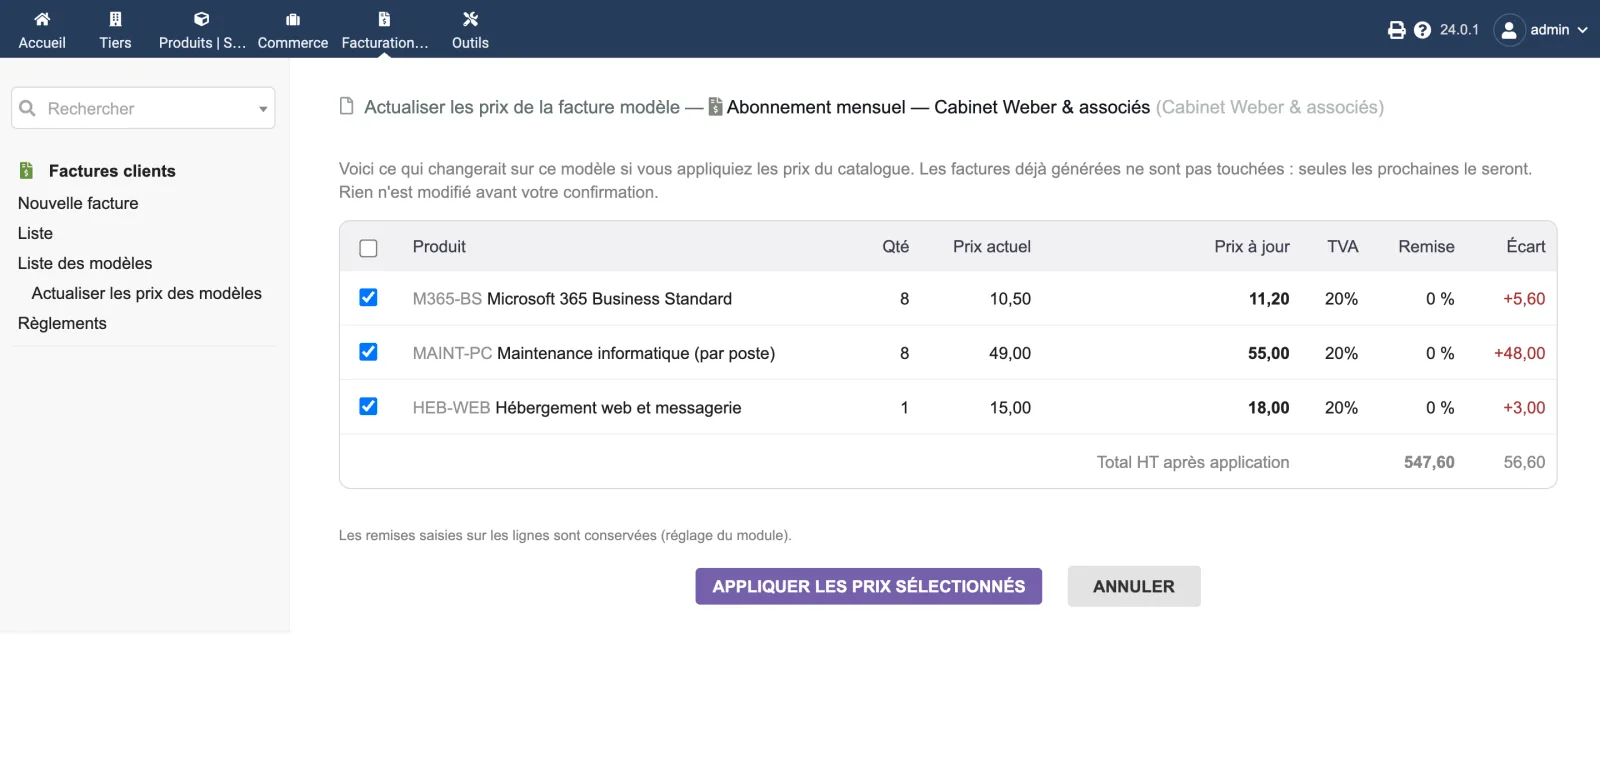Click the print icon in top bar
The width and height of the screenshot is (1600, 778).
click(1397, 30)
